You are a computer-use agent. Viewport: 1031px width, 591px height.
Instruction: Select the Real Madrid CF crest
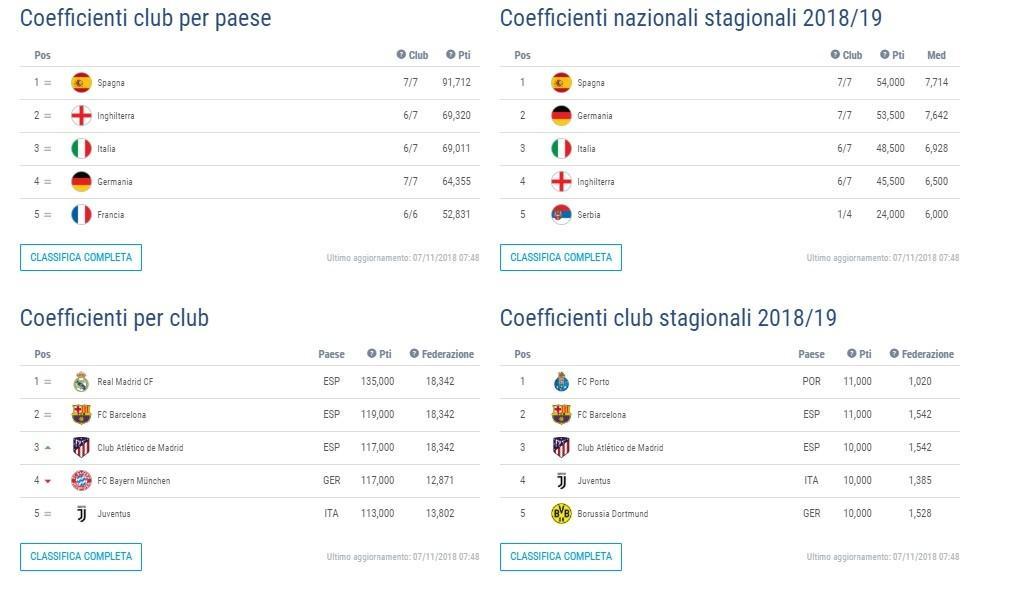[x=82, y=381]
